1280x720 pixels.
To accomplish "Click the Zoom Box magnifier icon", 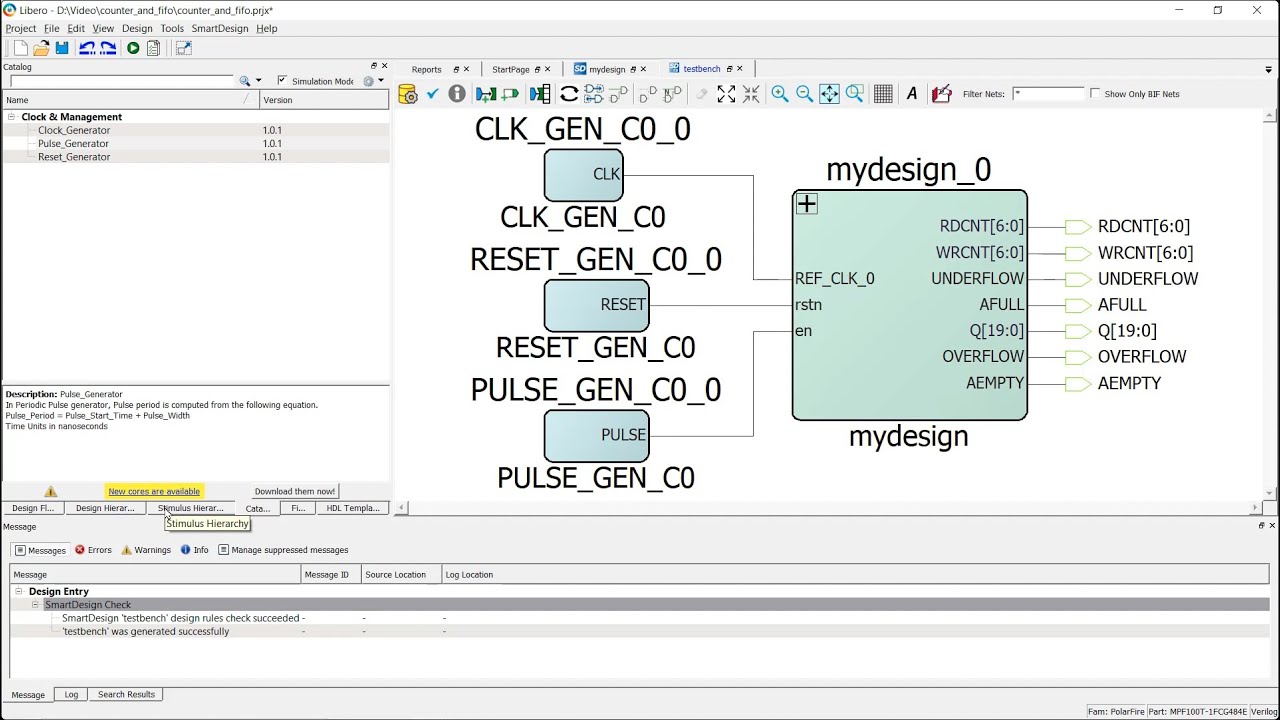I will [855, 94].
